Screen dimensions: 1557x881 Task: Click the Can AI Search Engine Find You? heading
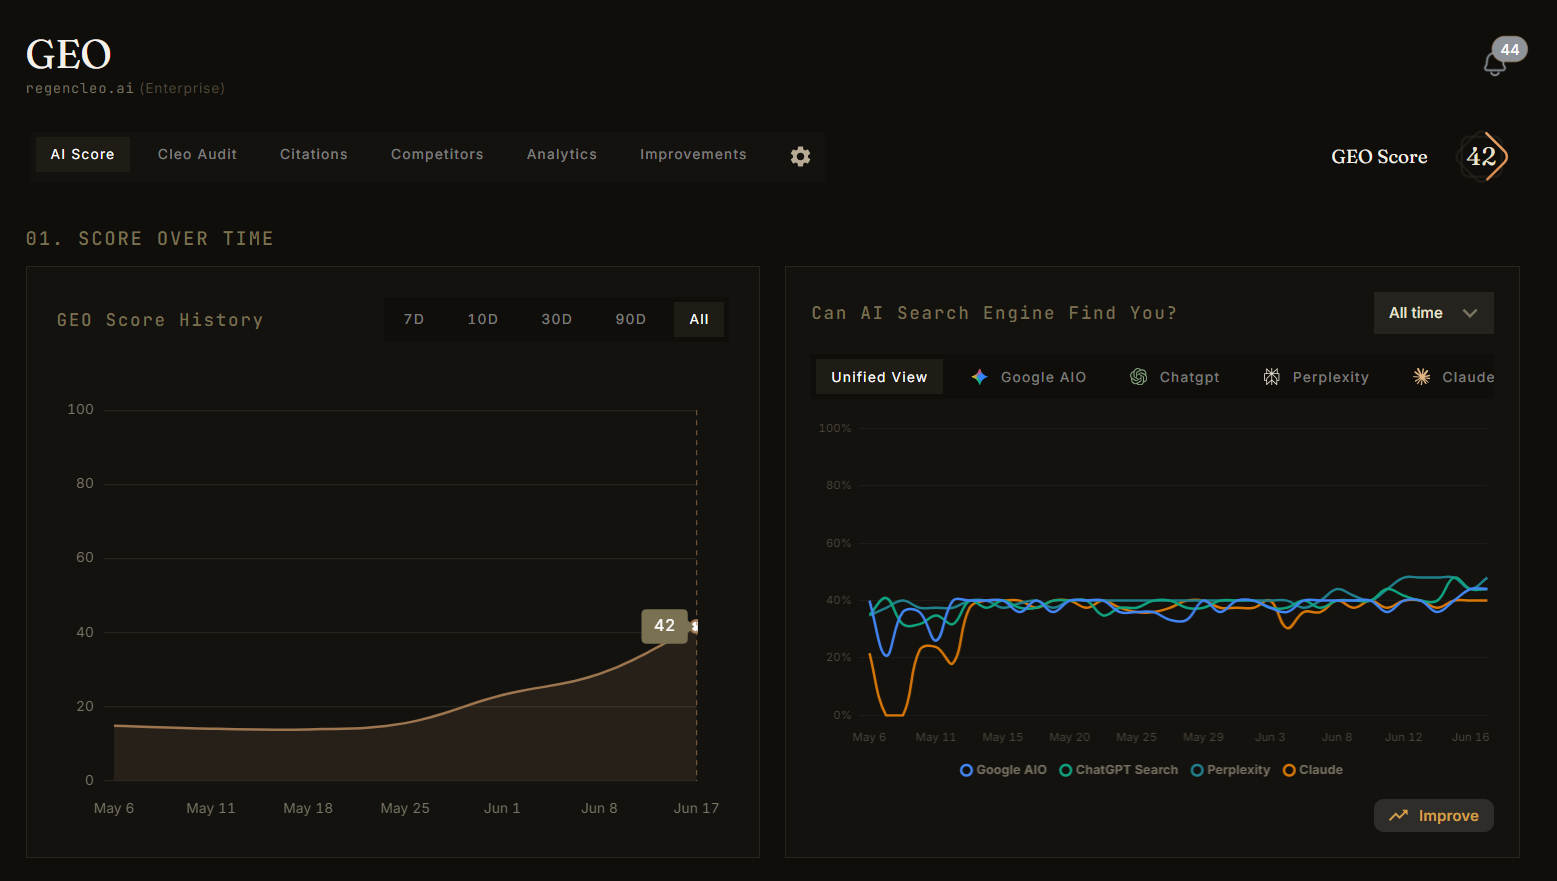coord(994,313)
